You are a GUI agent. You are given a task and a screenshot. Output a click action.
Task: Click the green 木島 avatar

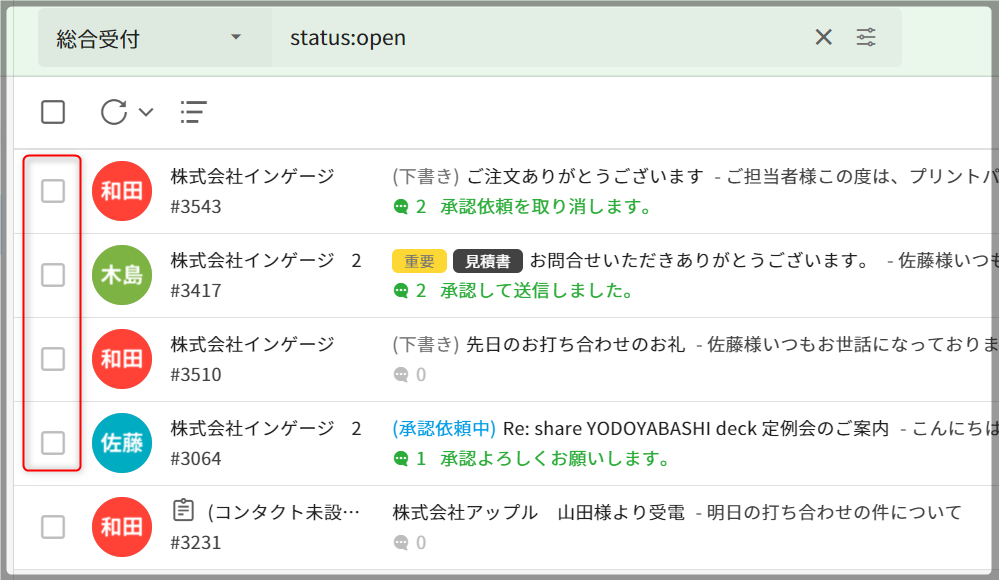121,275
